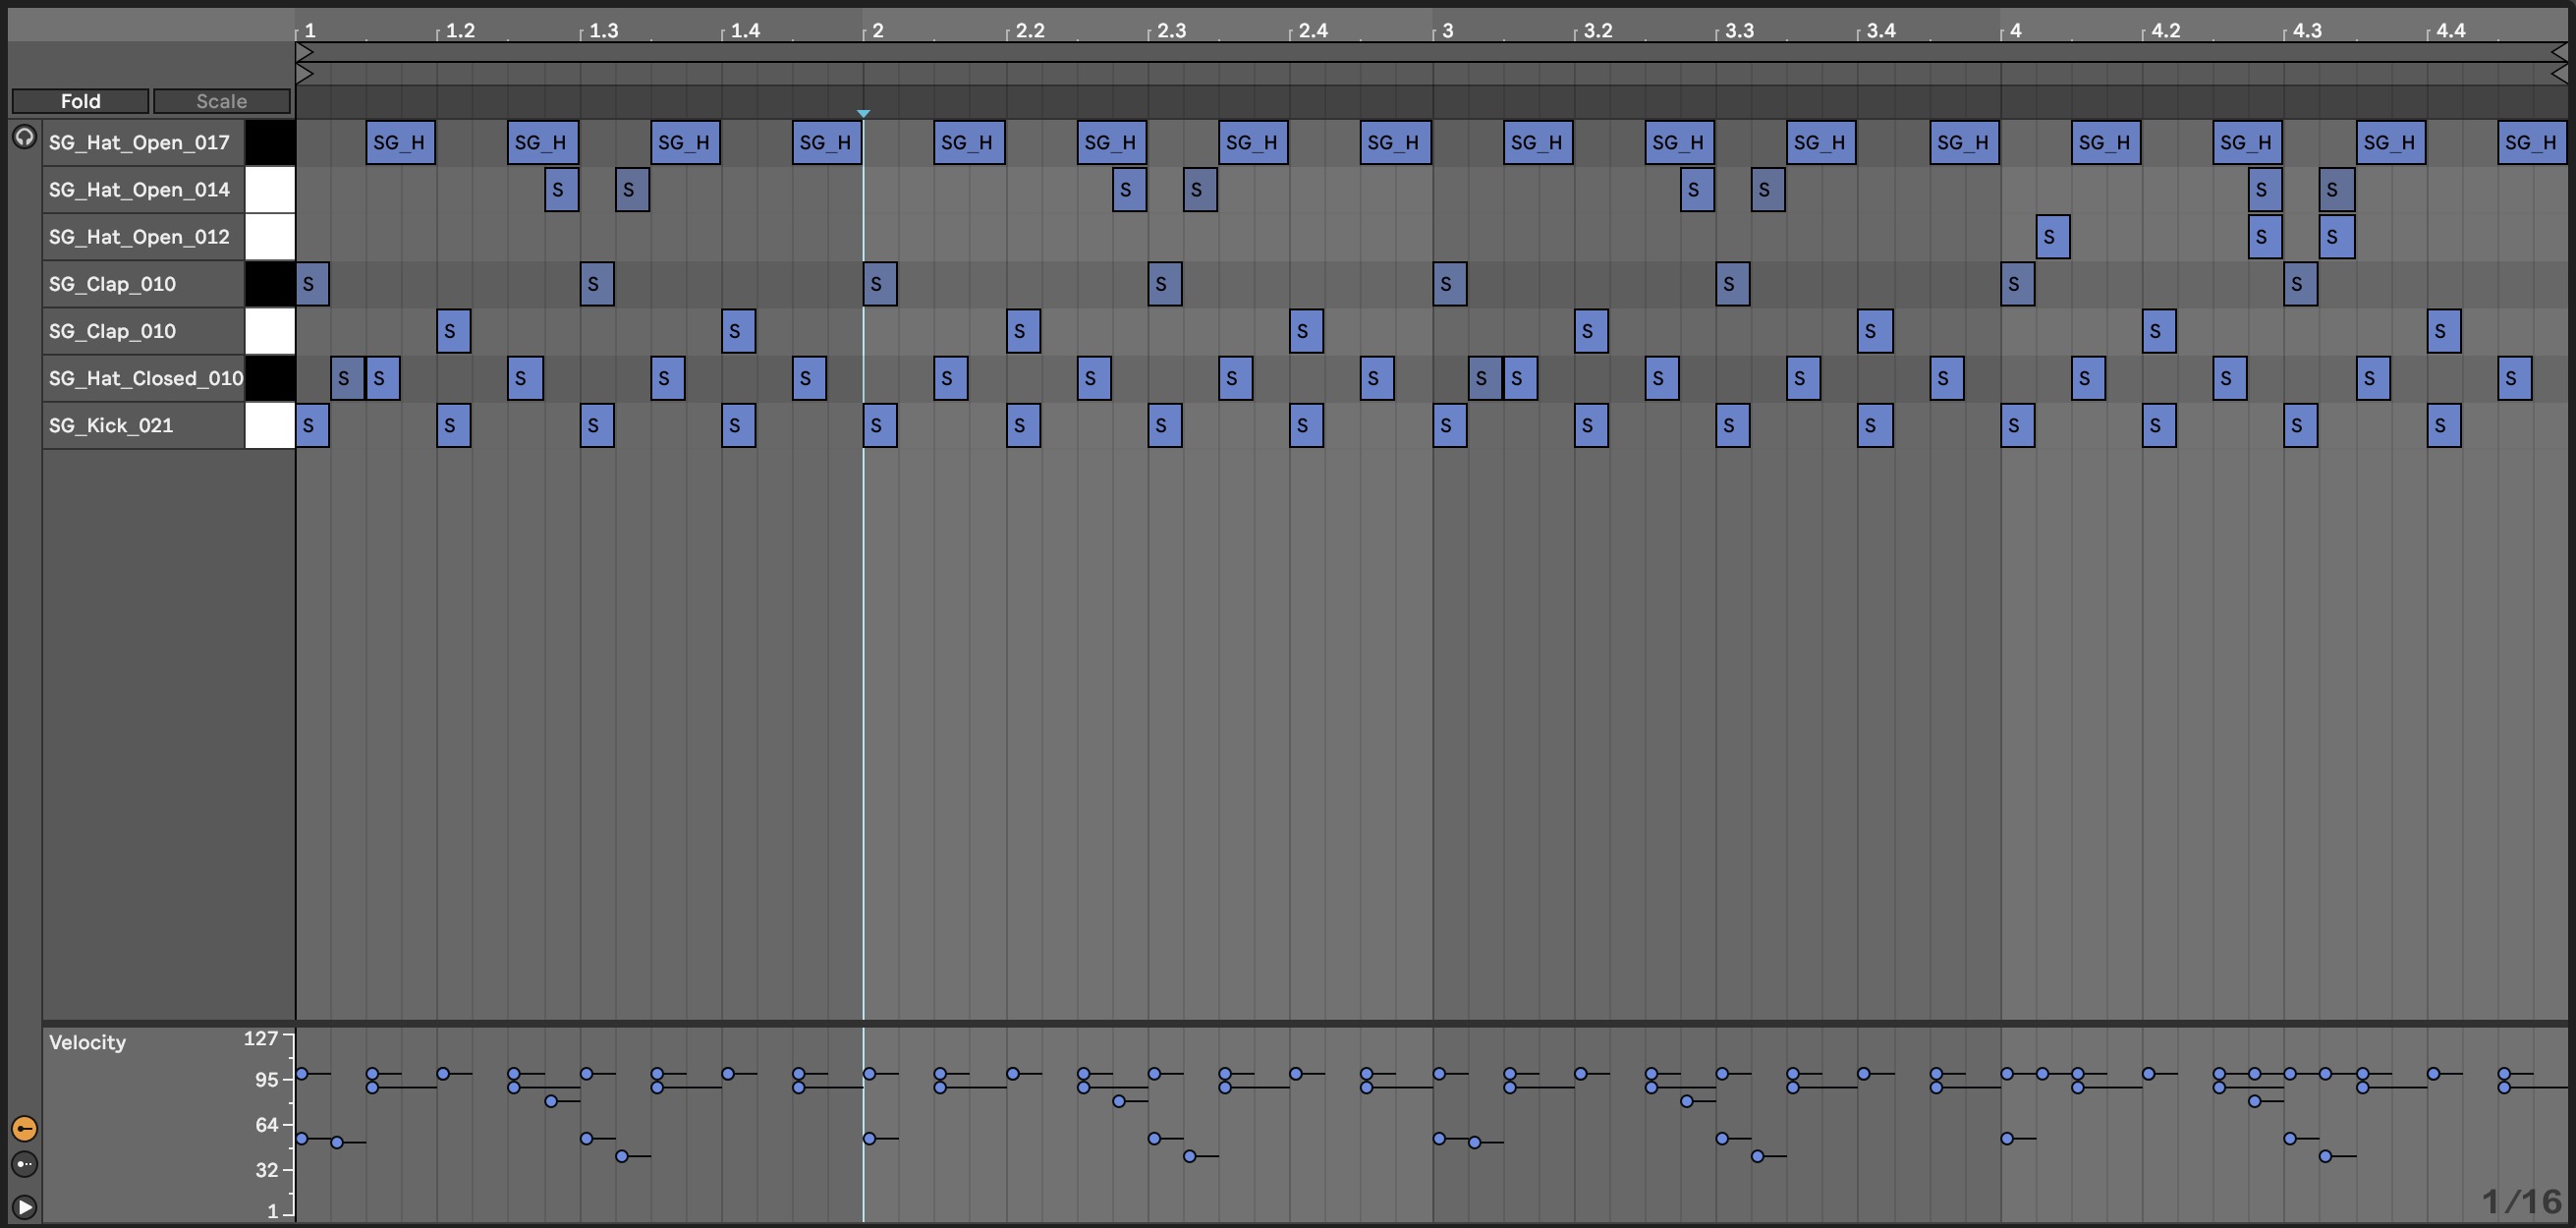The width and height of the screenshot is (2576, 1228).
Task: Select the last SG_Hat_Open_017 note in bar 4
Action: pyautogui.click(x=2532, y=142)
